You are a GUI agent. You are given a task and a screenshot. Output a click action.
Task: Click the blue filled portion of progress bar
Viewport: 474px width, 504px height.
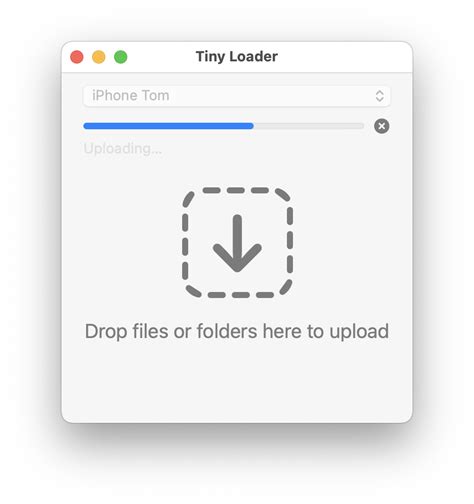(168, 126)
